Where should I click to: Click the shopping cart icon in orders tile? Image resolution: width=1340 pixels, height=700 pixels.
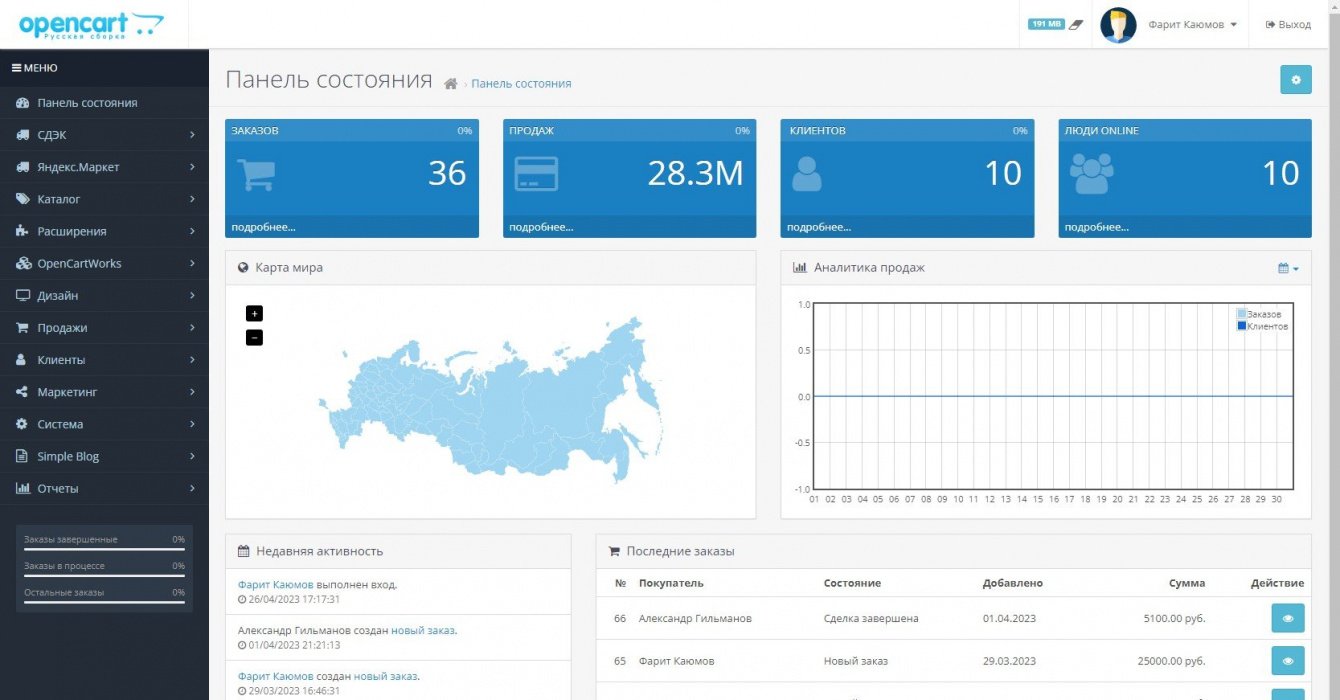[256, 175]
